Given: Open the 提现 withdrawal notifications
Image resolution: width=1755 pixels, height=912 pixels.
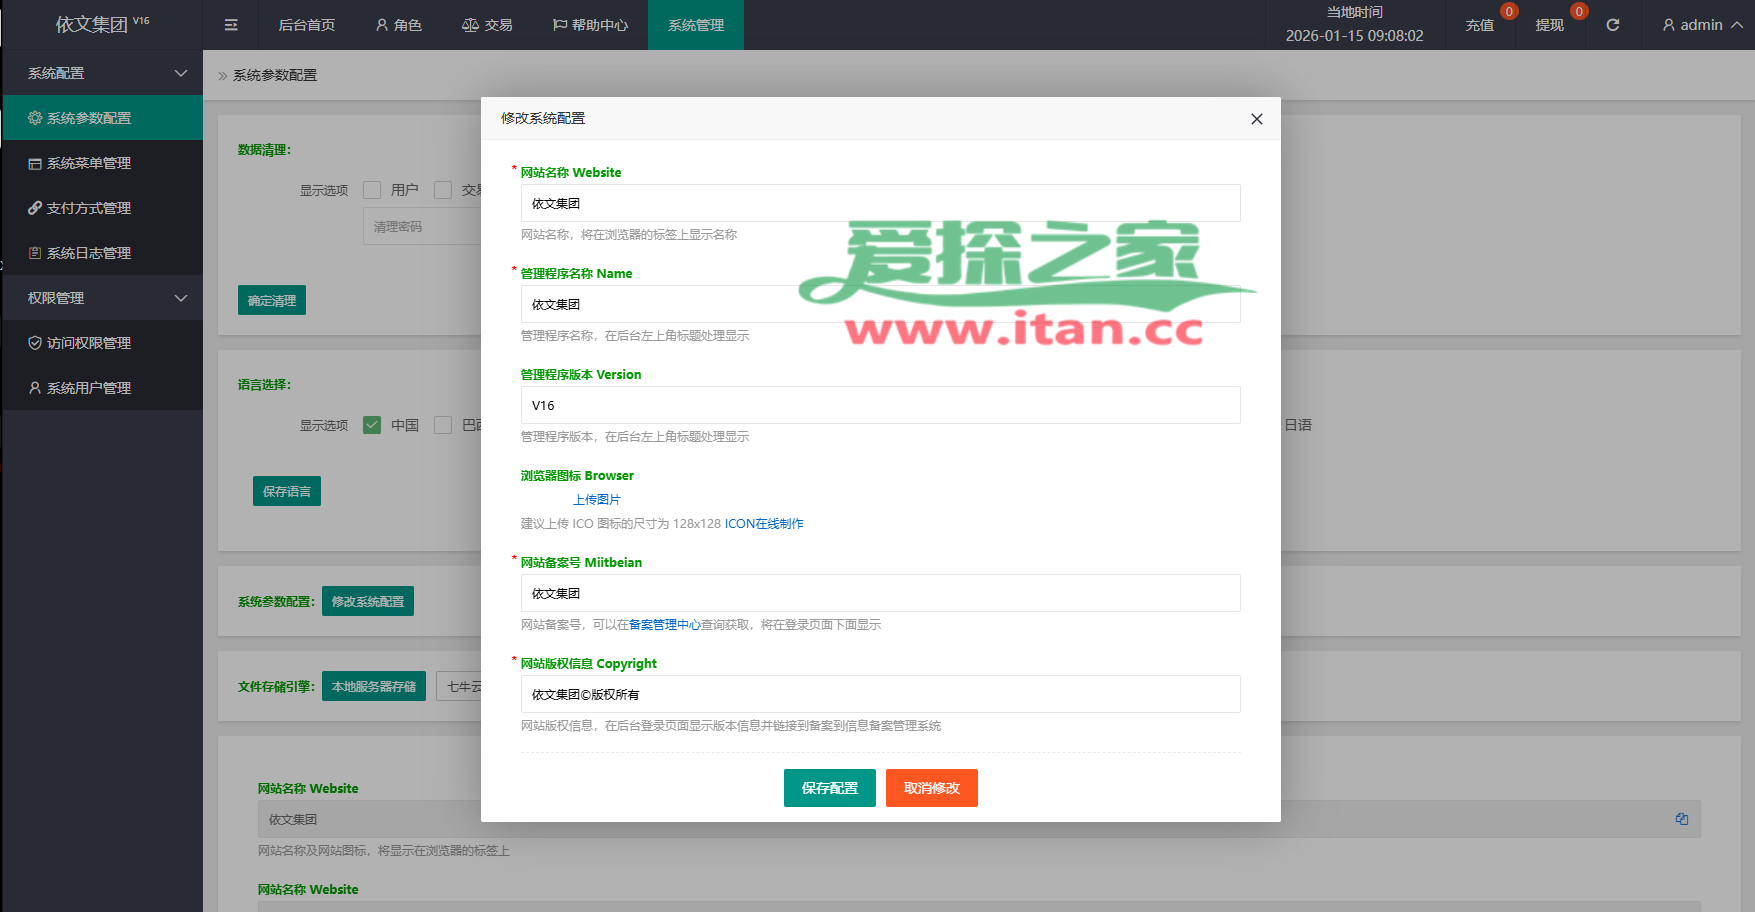Looking at the screenshot, I should pyautogui.click(x=1549, y=25).
